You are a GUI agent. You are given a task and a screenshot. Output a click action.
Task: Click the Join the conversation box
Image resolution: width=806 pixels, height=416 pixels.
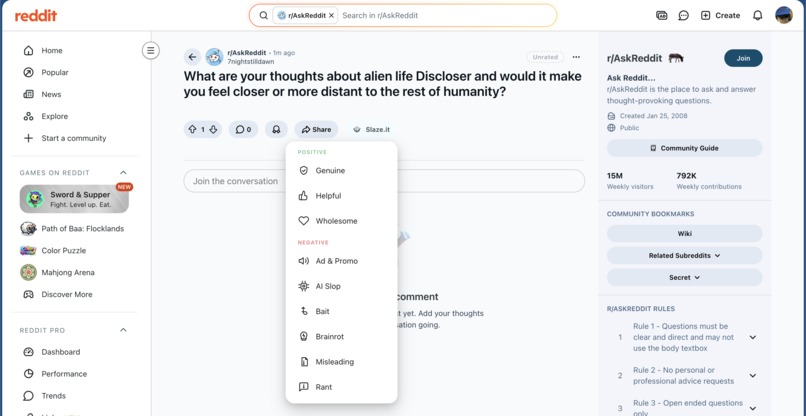pos(384,181)
